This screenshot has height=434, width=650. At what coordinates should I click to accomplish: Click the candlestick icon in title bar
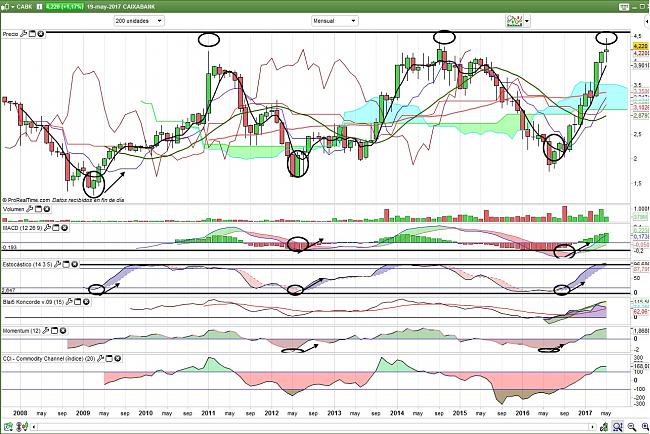[5, 7]
